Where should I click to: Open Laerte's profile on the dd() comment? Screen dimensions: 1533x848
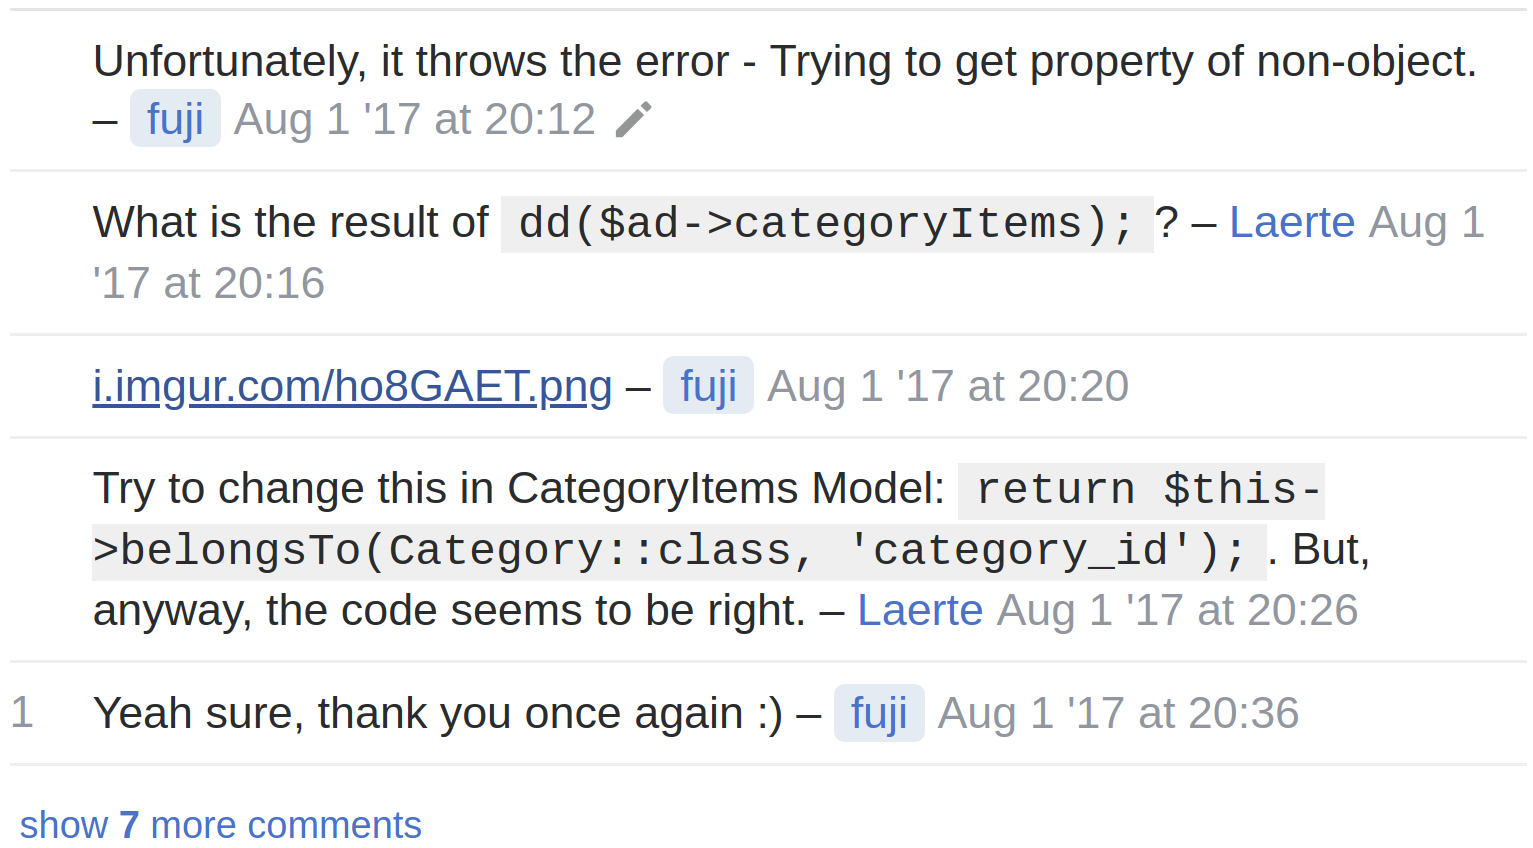point(1291,222)
